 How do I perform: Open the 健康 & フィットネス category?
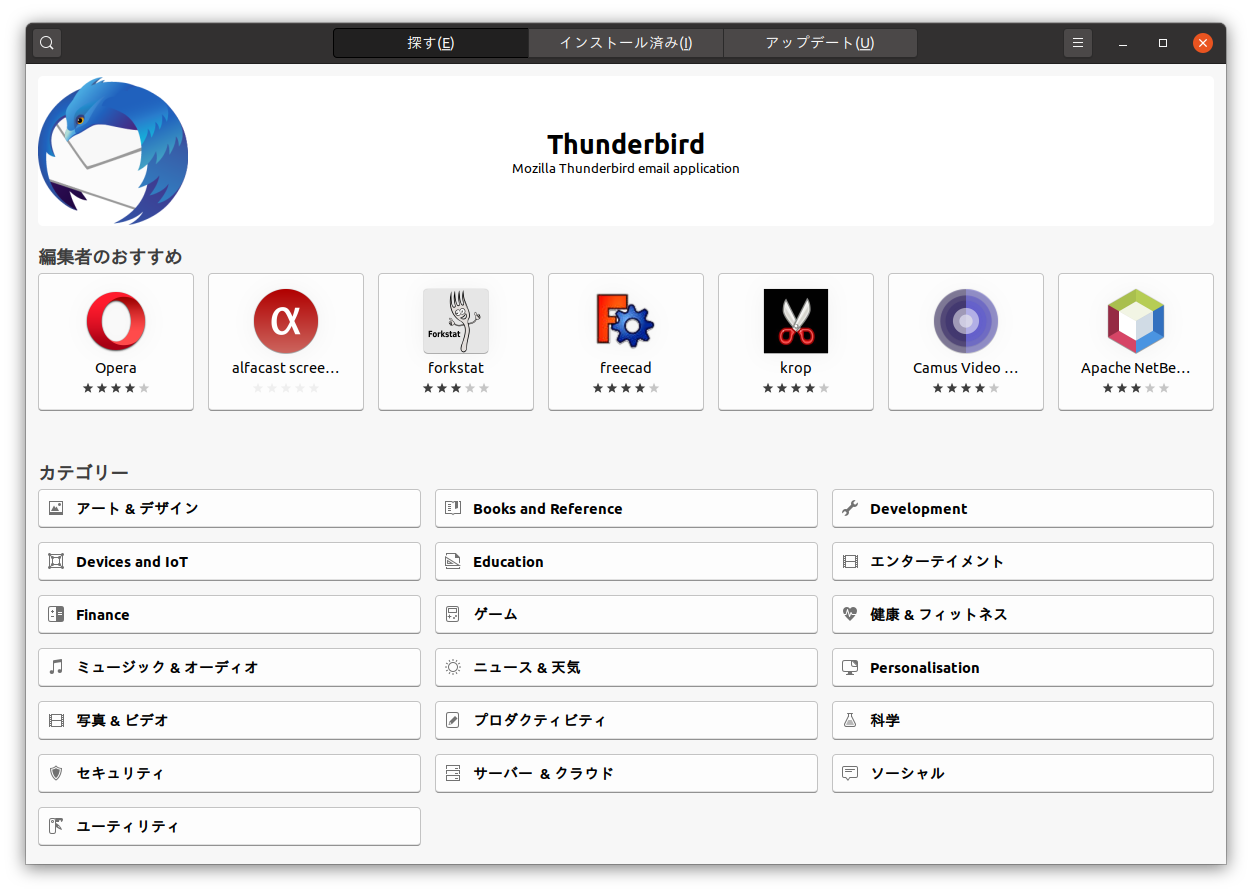(x=1023, y=614)
